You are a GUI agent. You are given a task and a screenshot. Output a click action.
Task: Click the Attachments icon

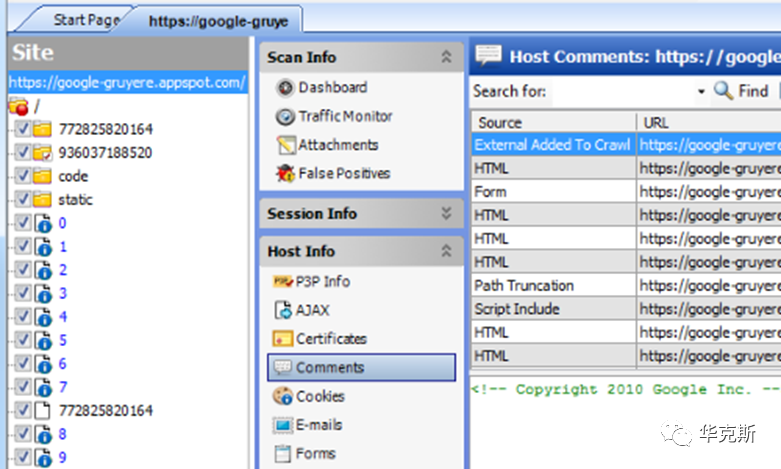click(x=284, y=146)
